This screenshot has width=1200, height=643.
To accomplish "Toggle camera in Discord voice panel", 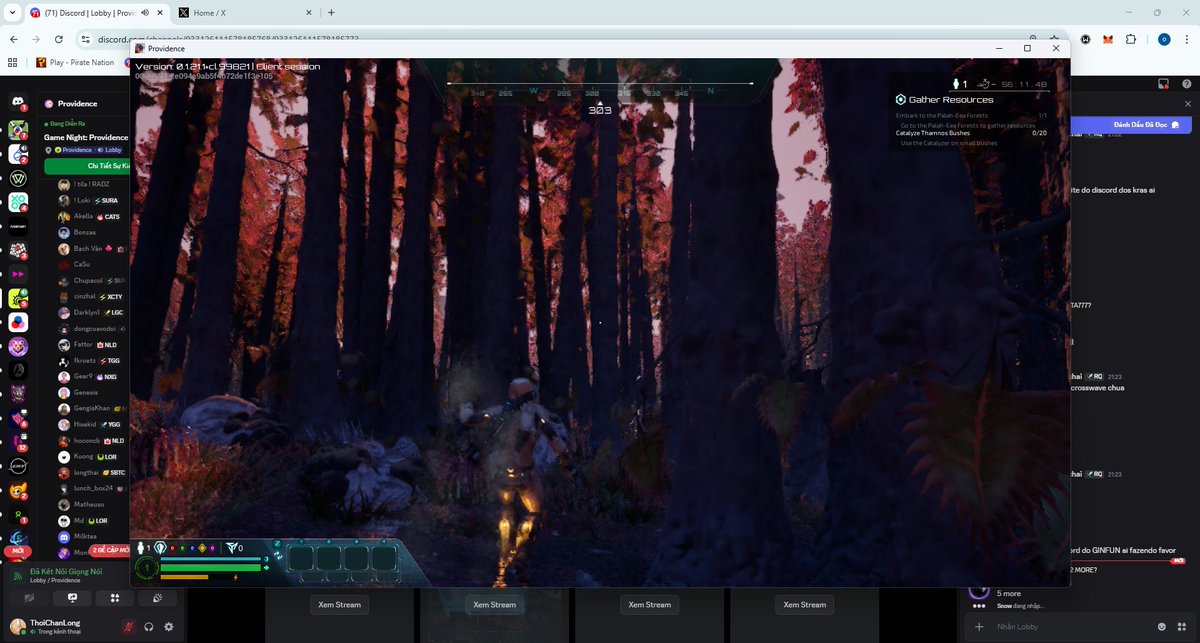I will [30, 598].
